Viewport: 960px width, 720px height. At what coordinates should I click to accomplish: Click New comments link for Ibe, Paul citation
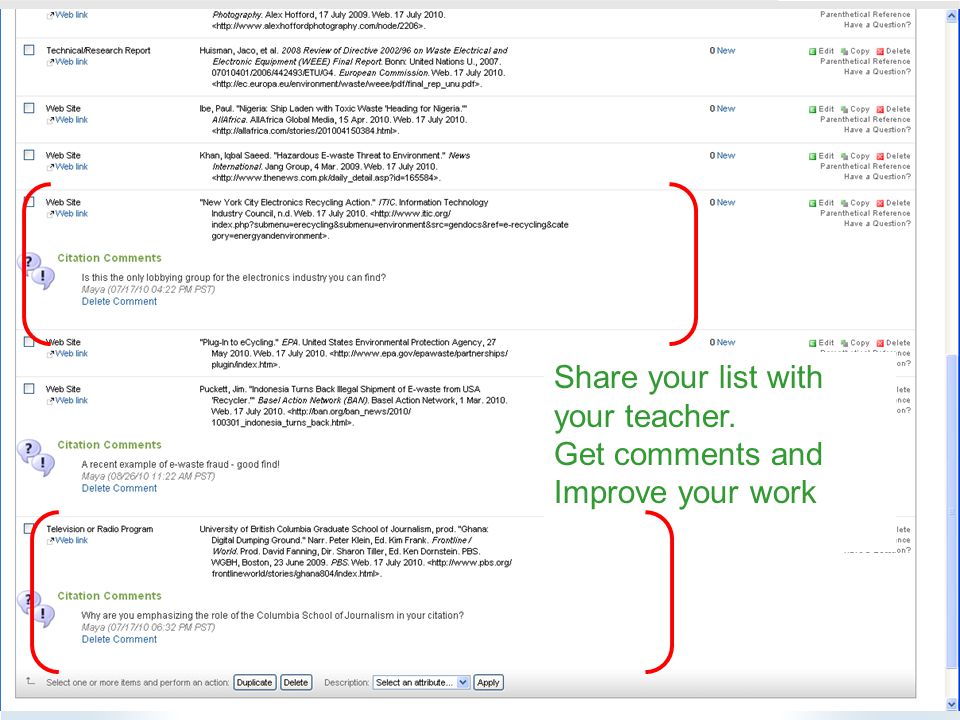(x=726, y=109)
